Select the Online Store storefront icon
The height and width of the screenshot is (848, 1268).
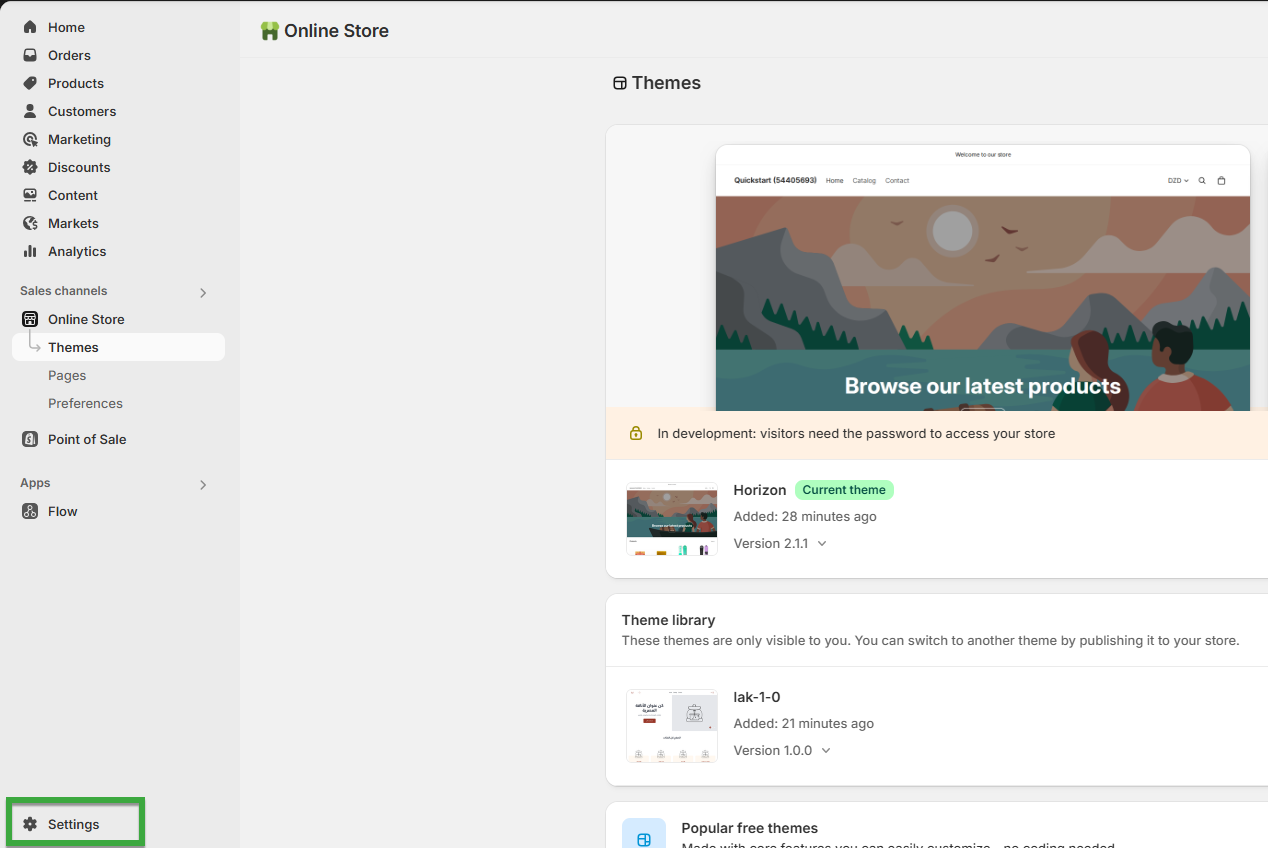pyautogui.click(x=30, y=319)
